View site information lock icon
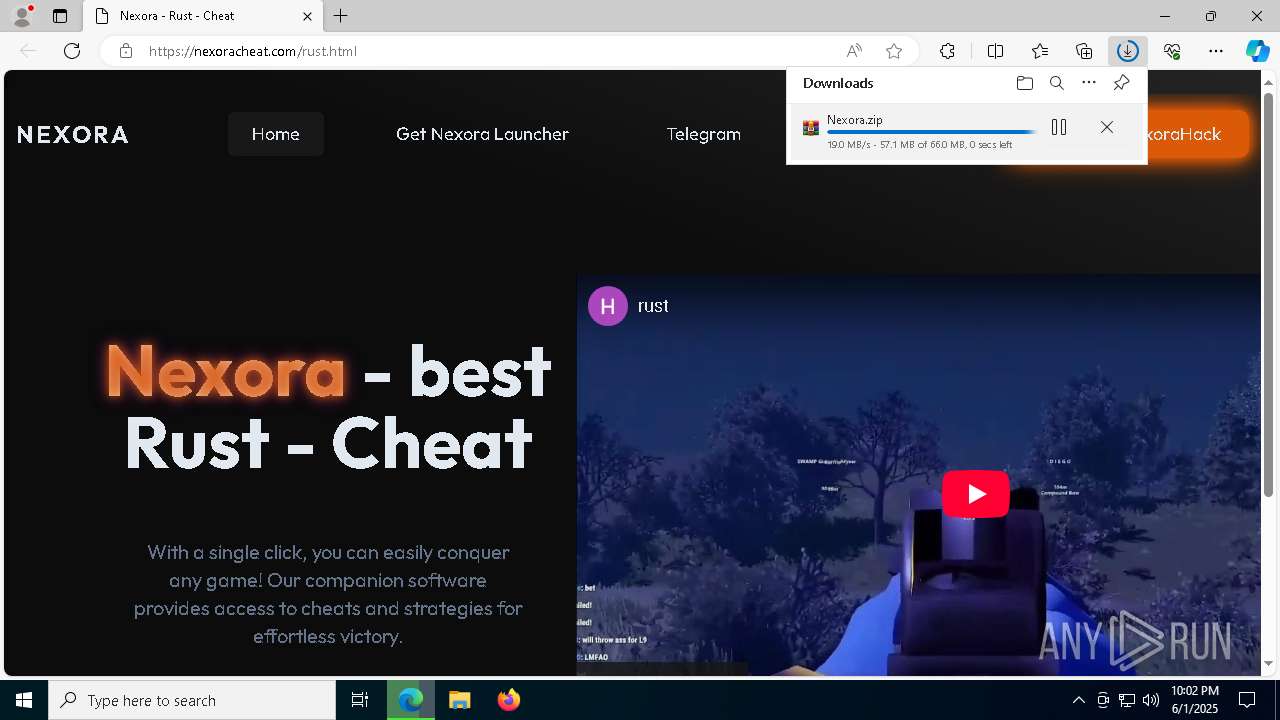 [126, 51]
